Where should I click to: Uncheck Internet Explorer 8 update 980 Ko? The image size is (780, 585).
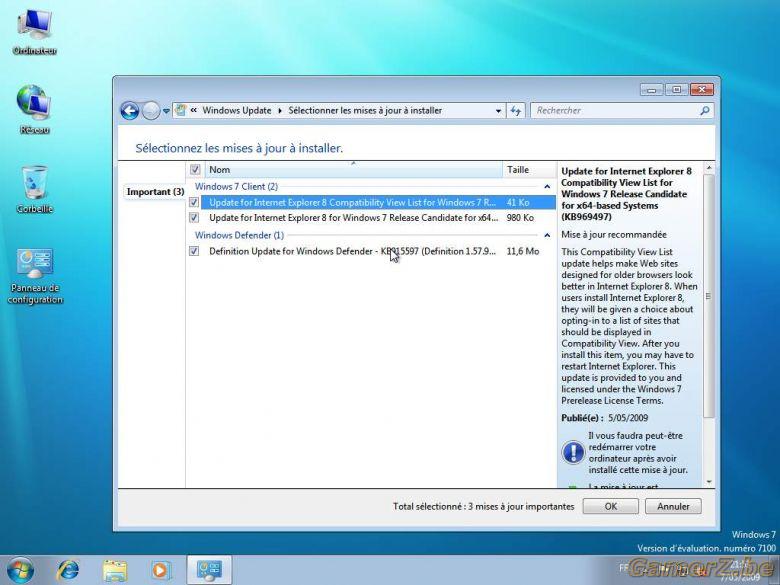tap(194, 218)
